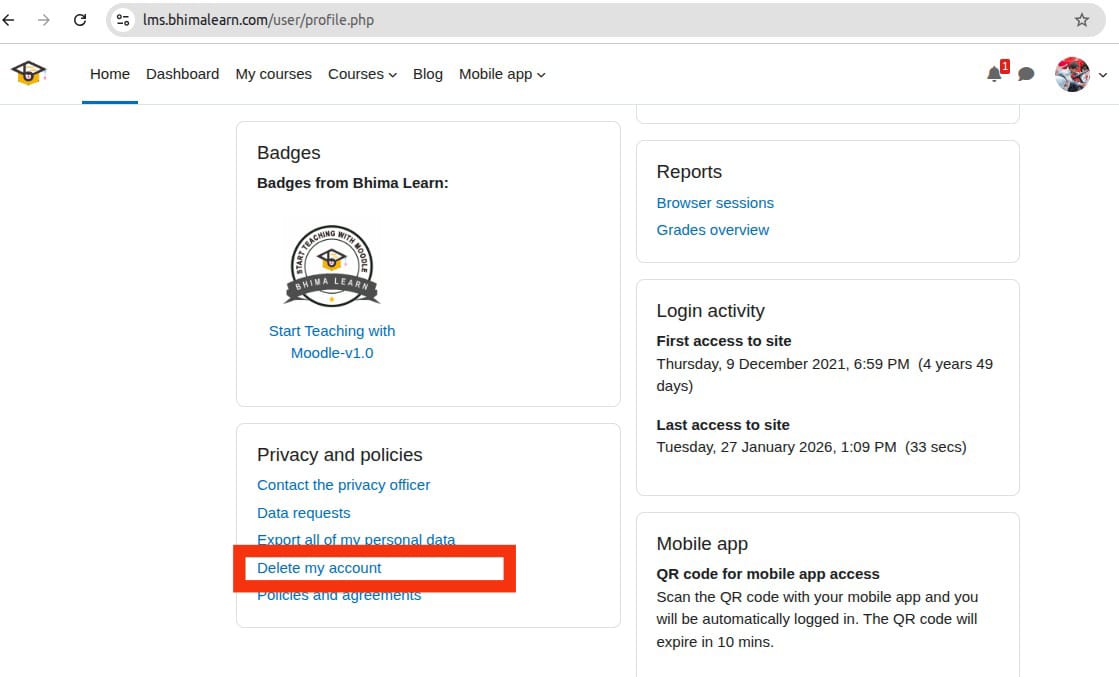Image resolution: width=1119 pixels, height=677 pixels.
Task: Open the messaging speech bubble icon
Action: click(x=1025, y=74)
